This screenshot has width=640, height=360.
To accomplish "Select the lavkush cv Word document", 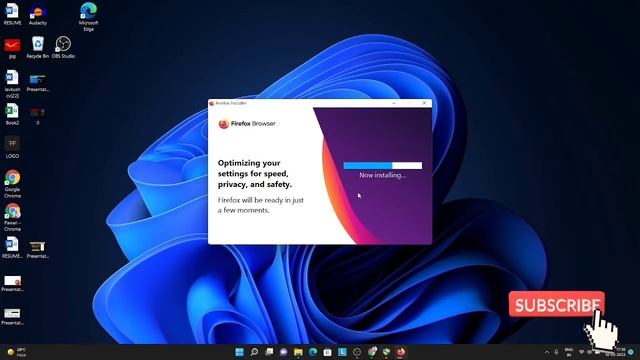I will pos(12,84).
